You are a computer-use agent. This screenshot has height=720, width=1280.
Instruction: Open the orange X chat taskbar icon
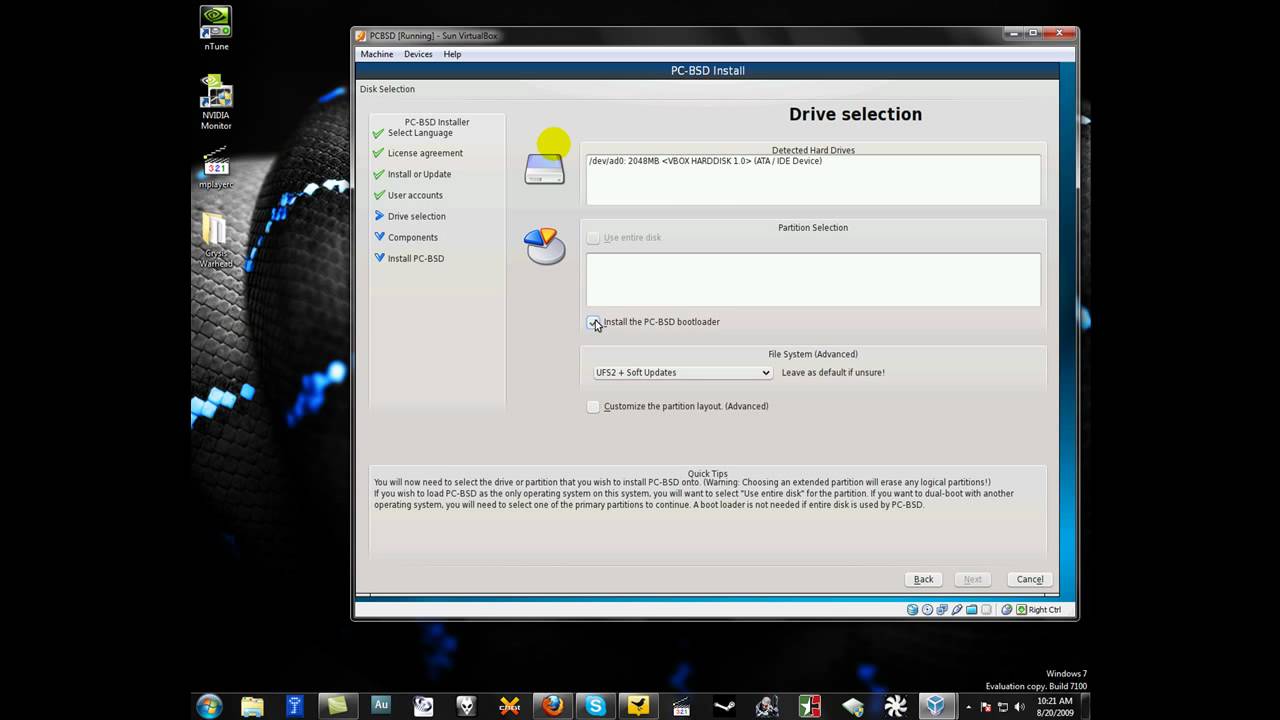510,706
